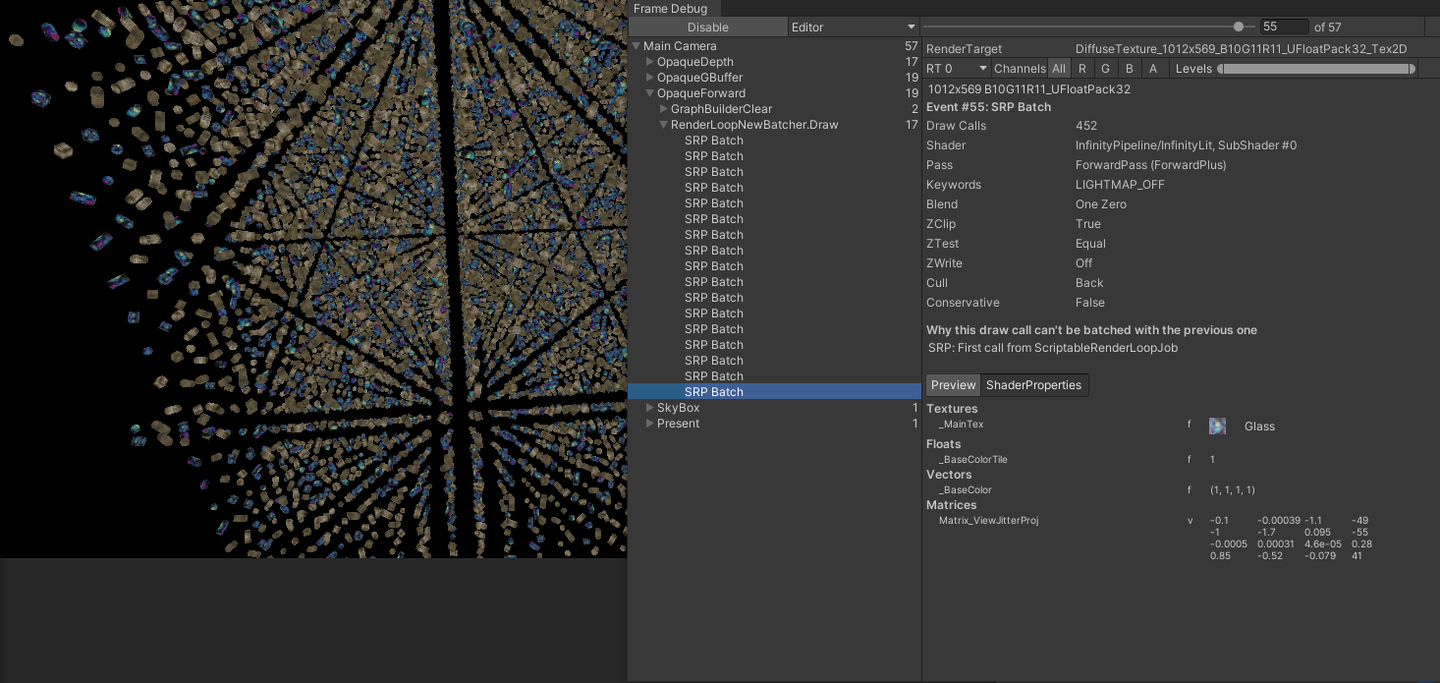Collapse the RenderLoopNewBatcher.Draw node

point(664,125)
